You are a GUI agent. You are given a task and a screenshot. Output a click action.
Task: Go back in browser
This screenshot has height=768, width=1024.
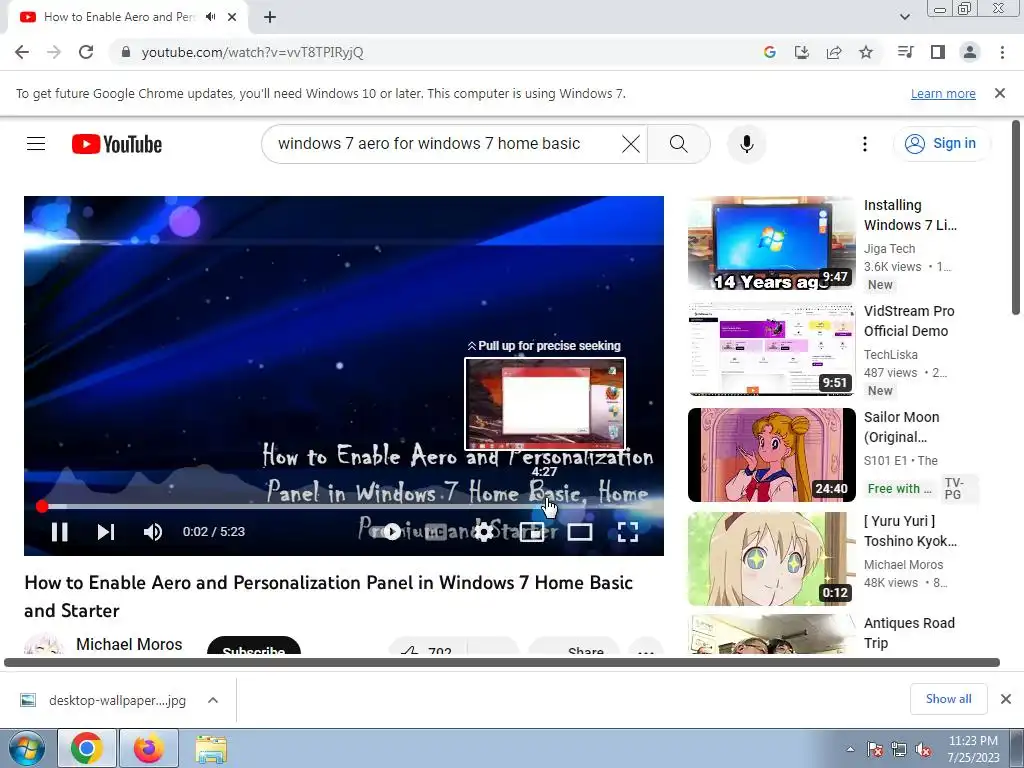[22, 52]
